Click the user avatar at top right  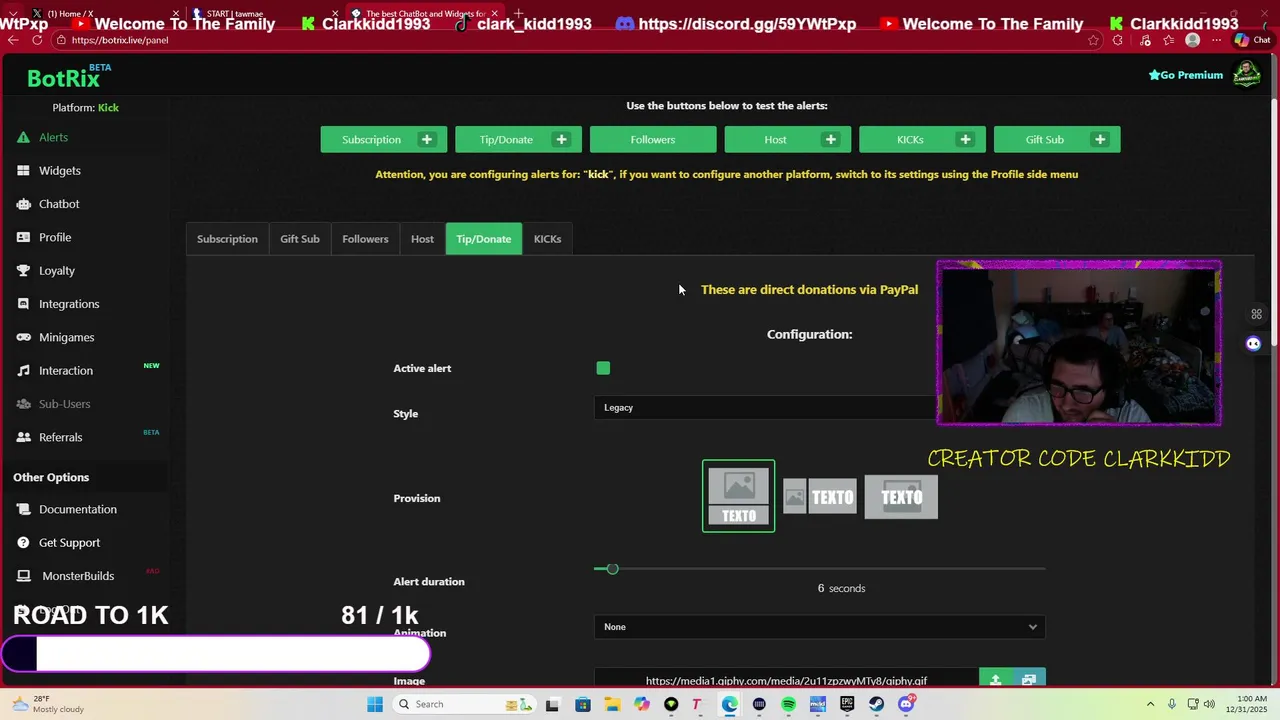pos(1246,74)
